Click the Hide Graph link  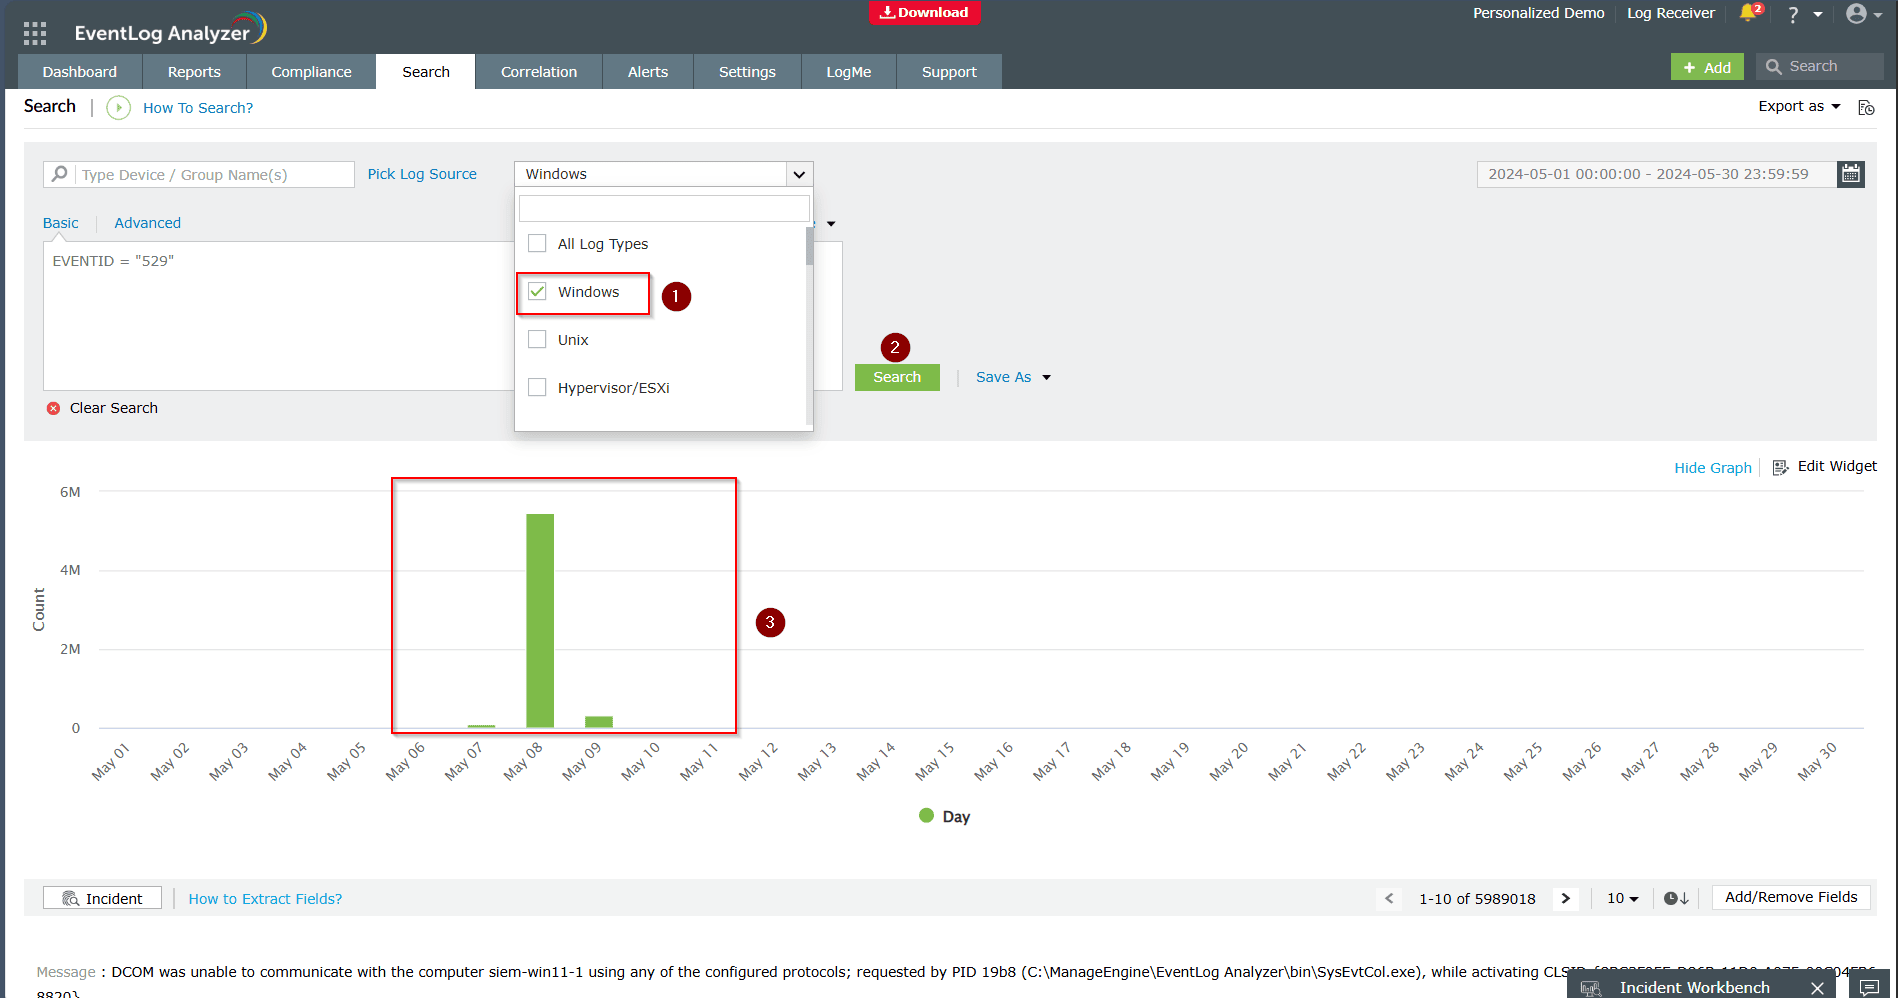tap(1712, 467)
